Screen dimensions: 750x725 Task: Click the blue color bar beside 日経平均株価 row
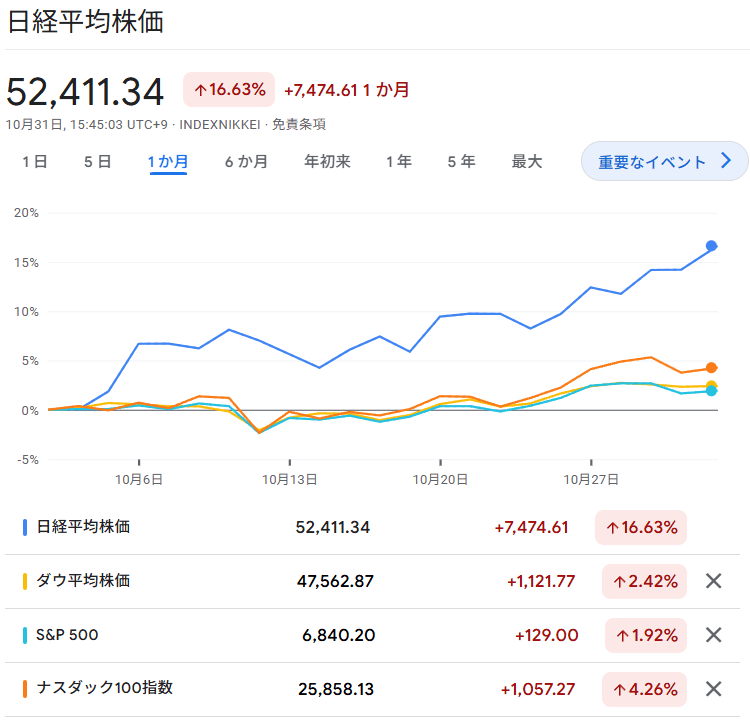[25, 527]
